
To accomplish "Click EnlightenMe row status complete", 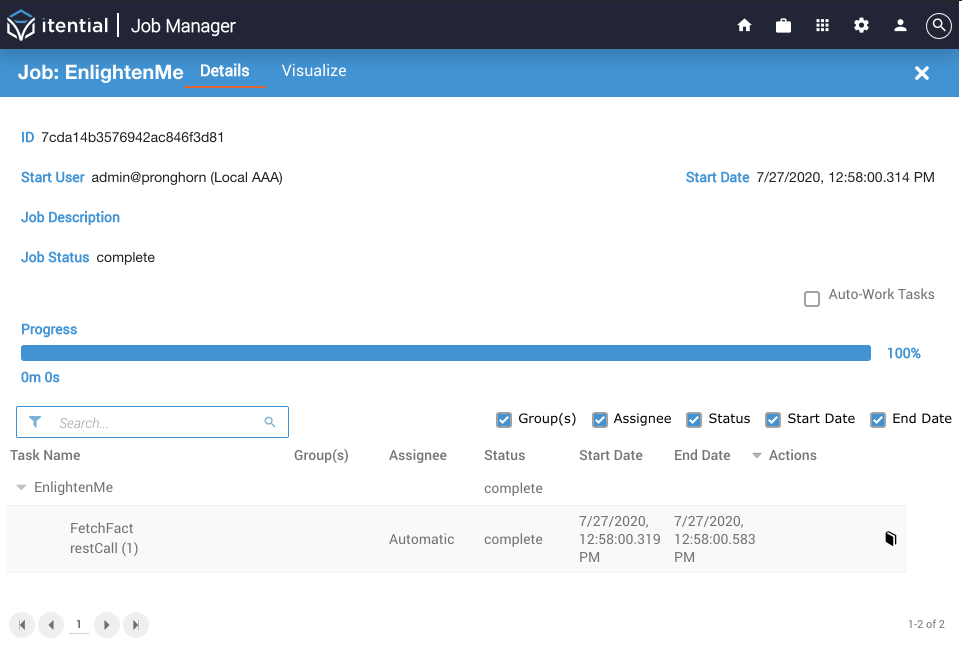I will (514, 488).
